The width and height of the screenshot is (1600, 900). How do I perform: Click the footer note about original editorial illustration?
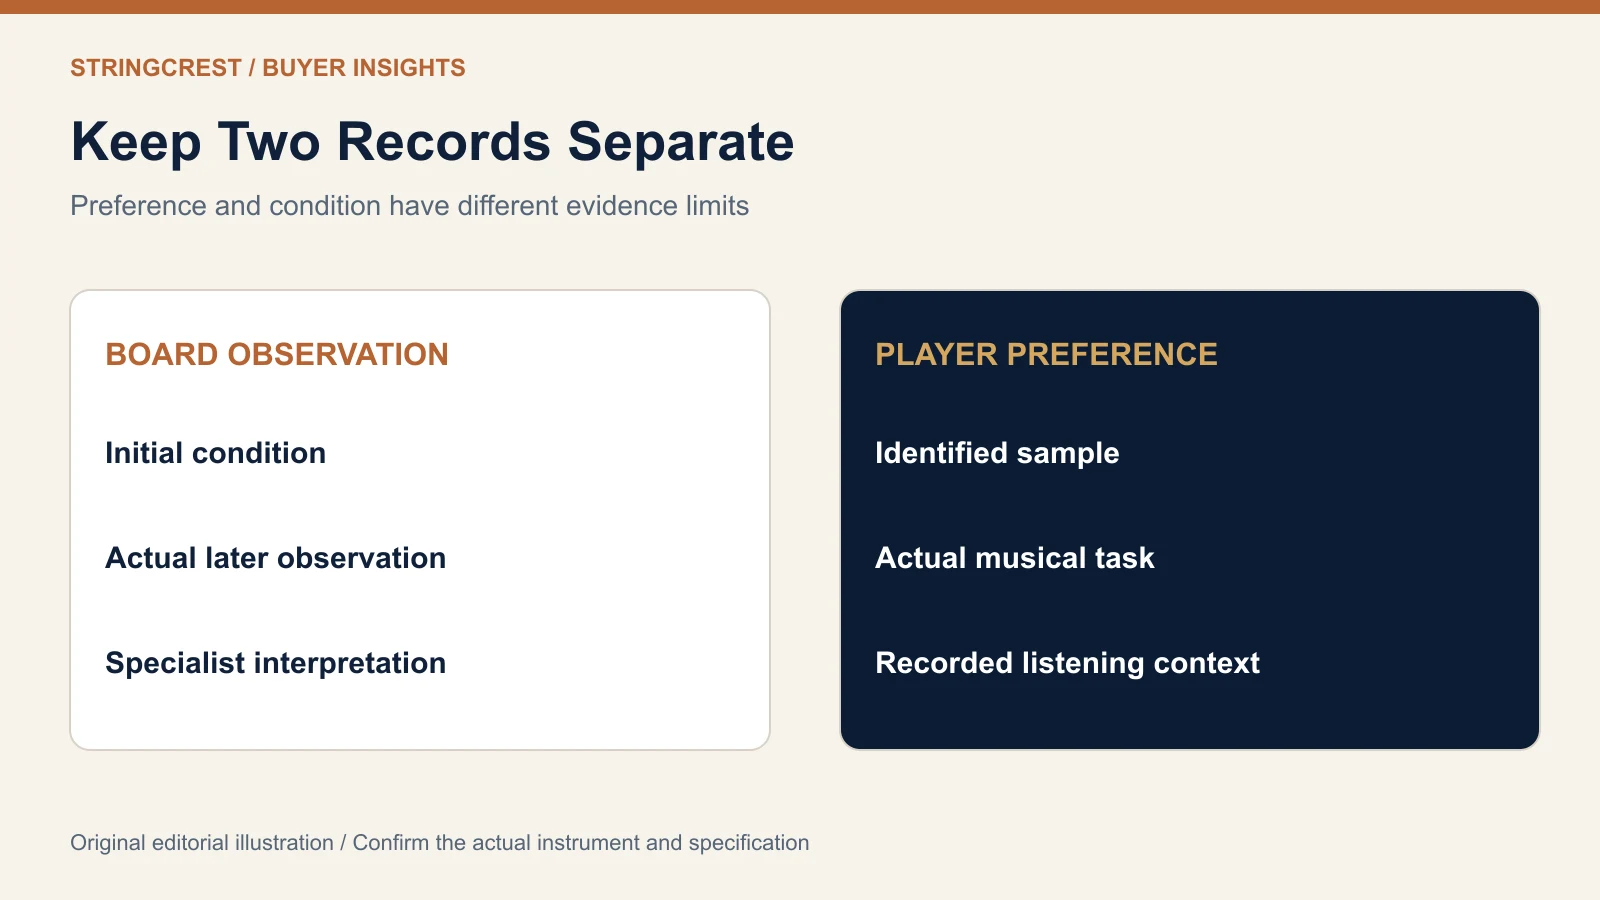440,843
